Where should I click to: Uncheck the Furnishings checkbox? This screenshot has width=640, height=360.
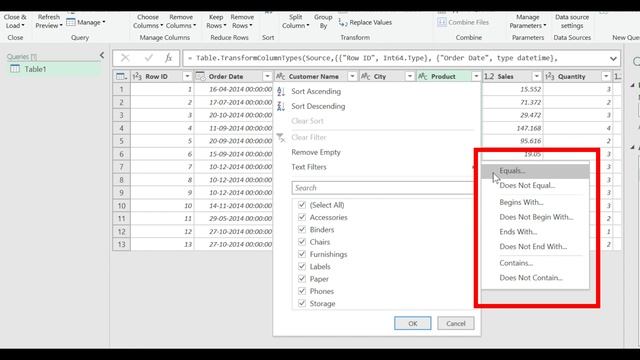click(x=302, y=254)
